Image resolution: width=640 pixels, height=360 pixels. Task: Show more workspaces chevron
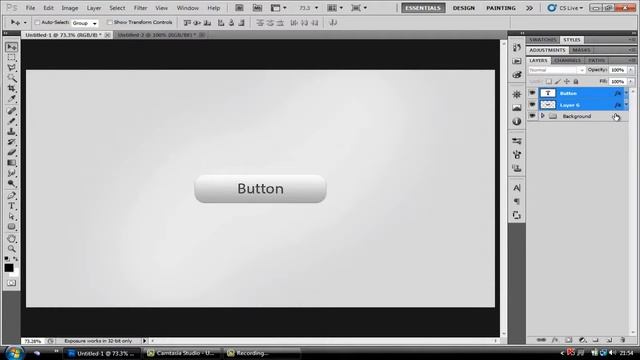click(529, 8)
